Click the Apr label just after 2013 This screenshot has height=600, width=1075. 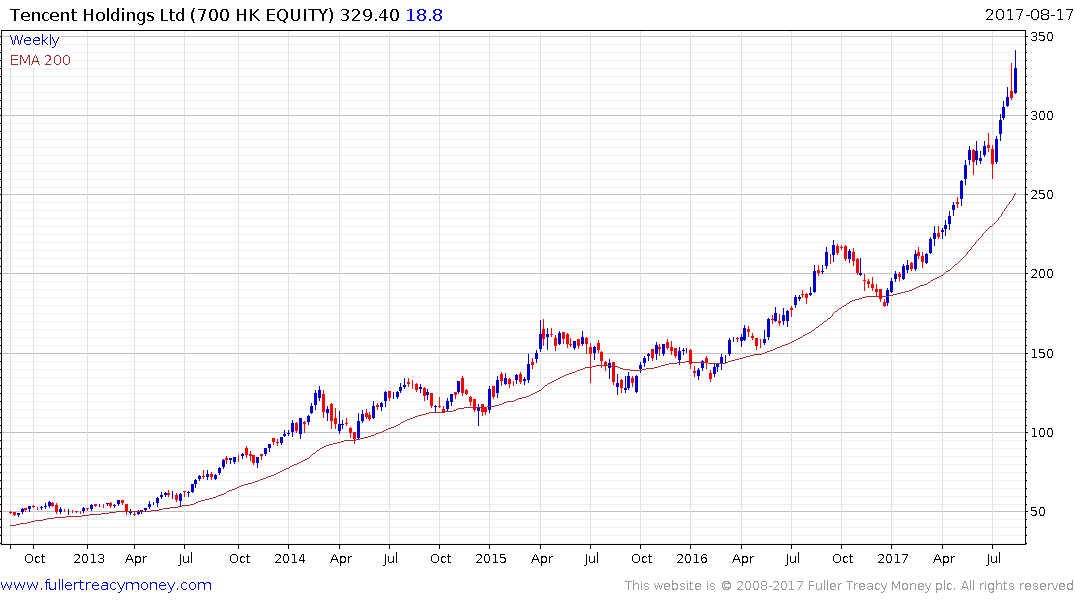point(136,559)
